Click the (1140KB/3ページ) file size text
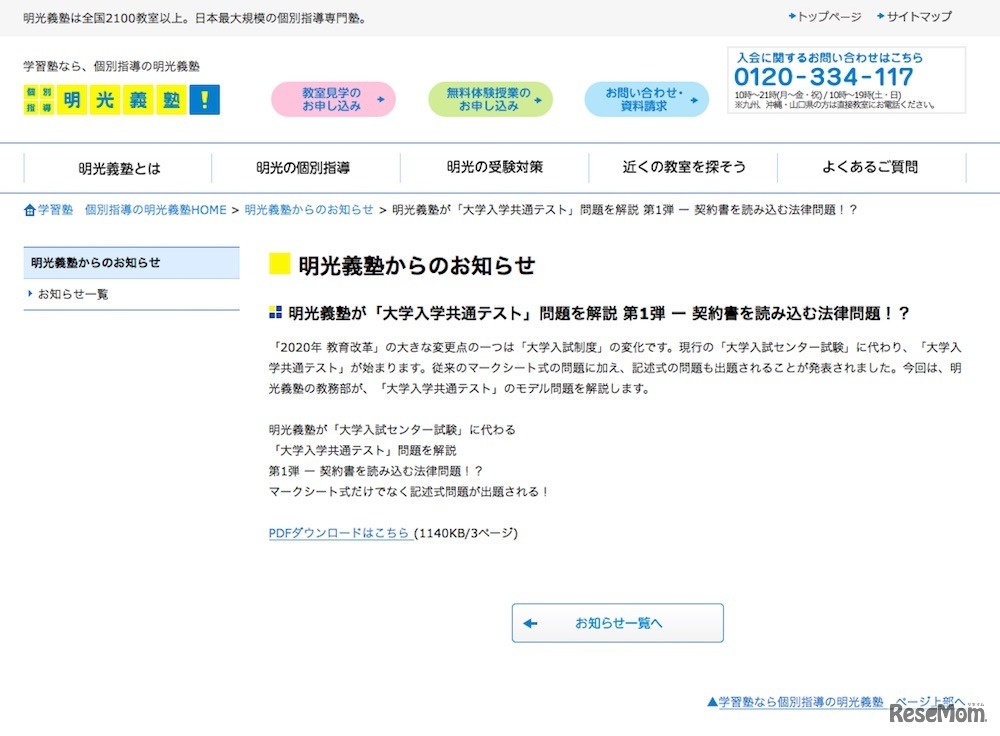This screenshot has width=1000, height=736. tap(466, 533)
